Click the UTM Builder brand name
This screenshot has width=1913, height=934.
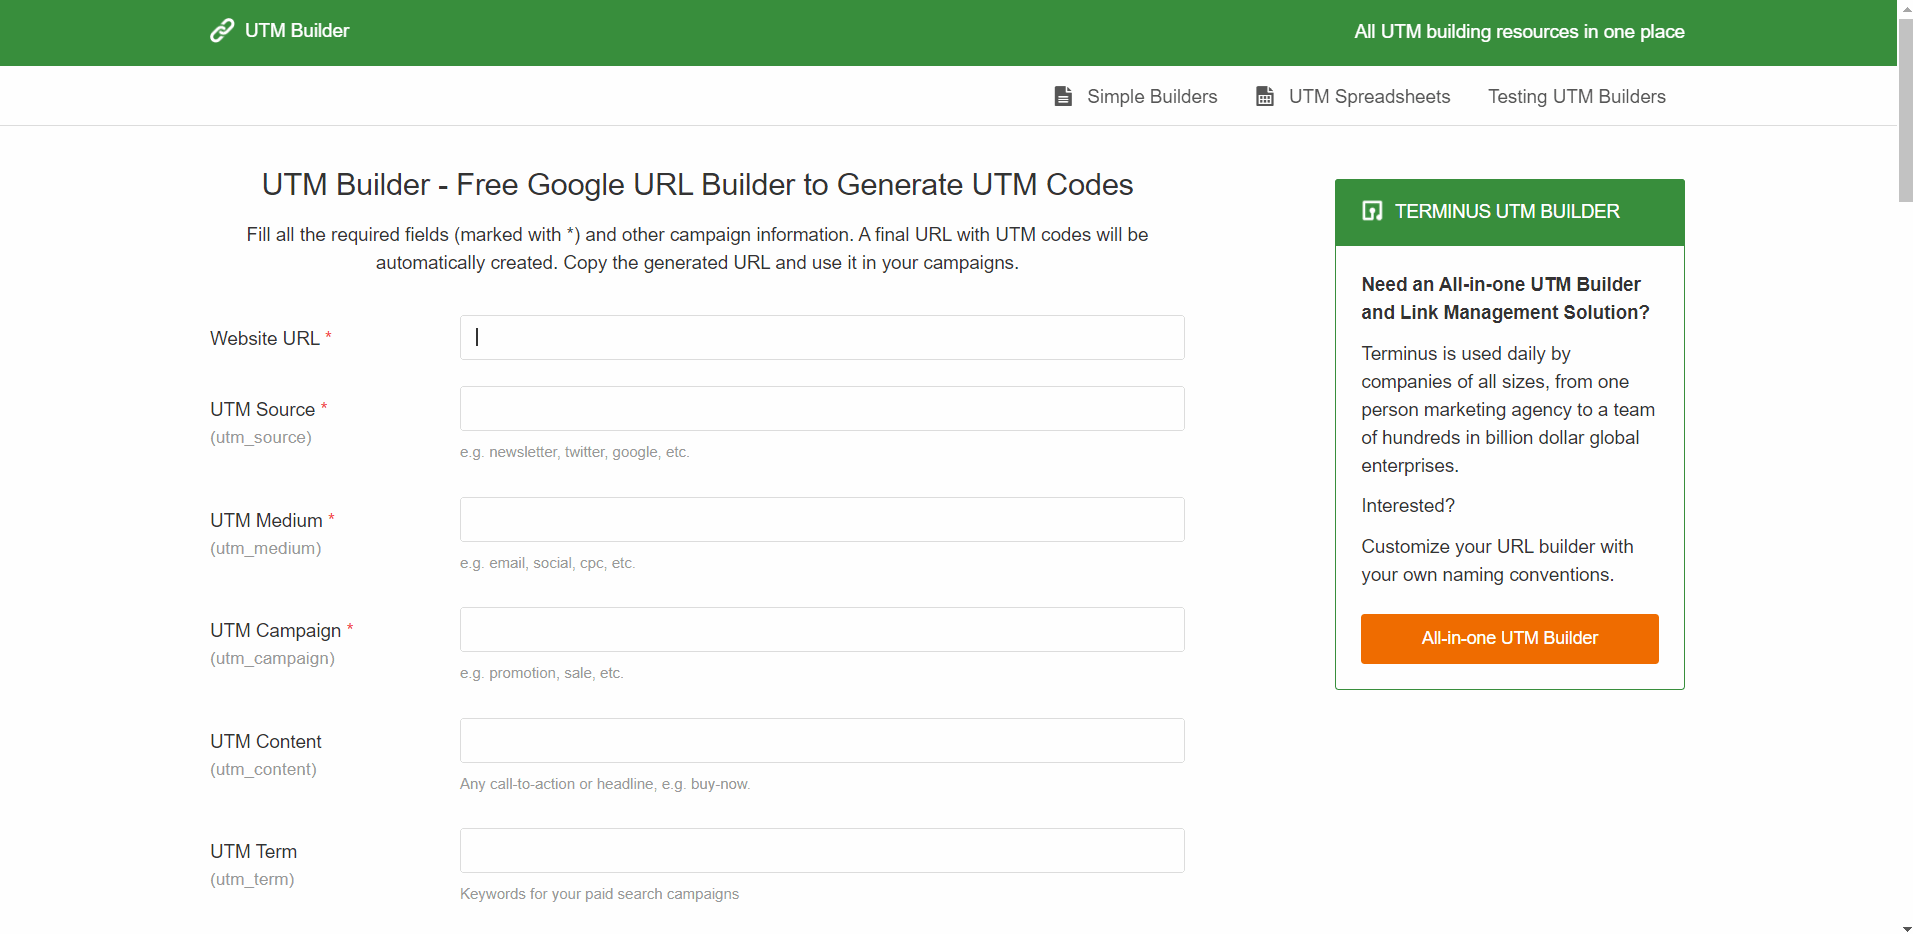tap(297, 31)
